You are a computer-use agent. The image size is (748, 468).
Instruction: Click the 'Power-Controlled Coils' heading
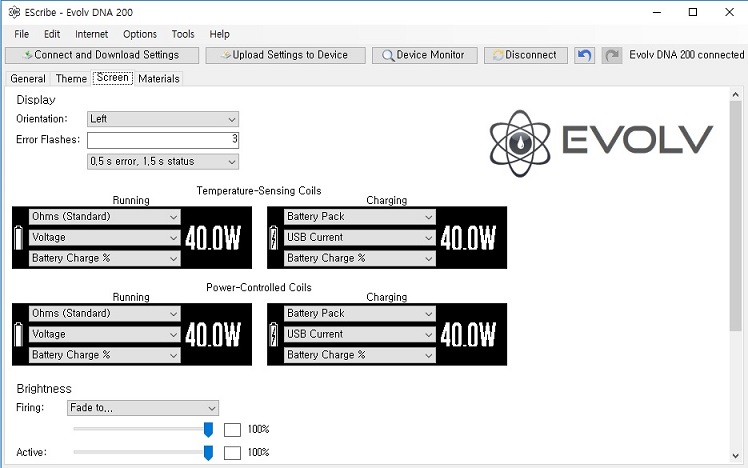point(259,288)
